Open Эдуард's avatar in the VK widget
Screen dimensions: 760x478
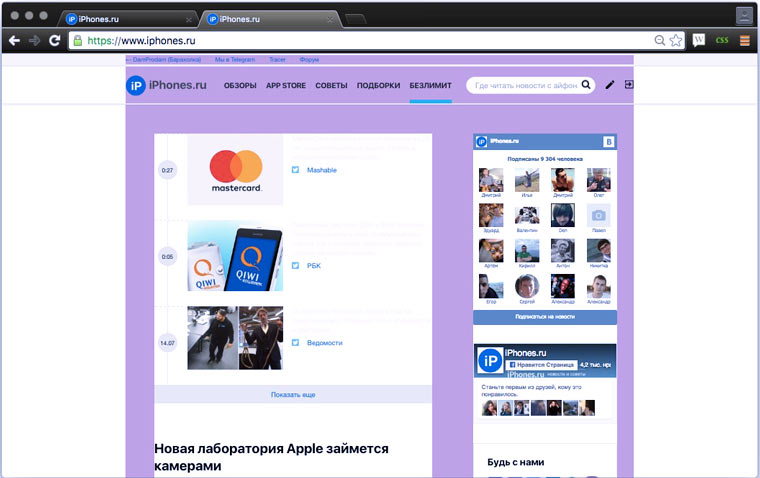tap(491, 215)
